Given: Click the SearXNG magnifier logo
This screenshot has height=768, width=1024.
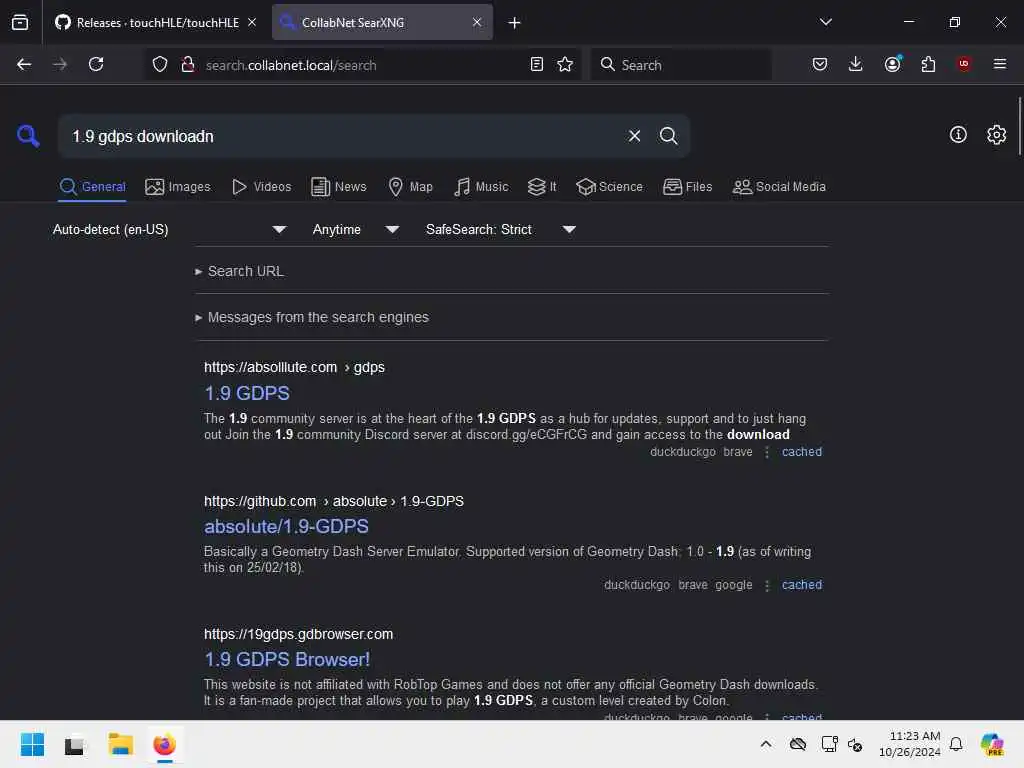Looking at the screenshot, I should pyautogui.click(x=28, y=136).
